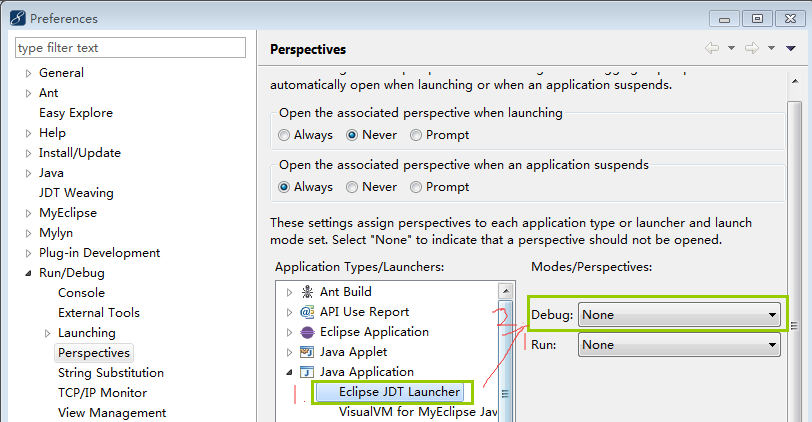The image size is (812, 422).
Task: Expand the Ant preferences node
Action: [28, 94]
